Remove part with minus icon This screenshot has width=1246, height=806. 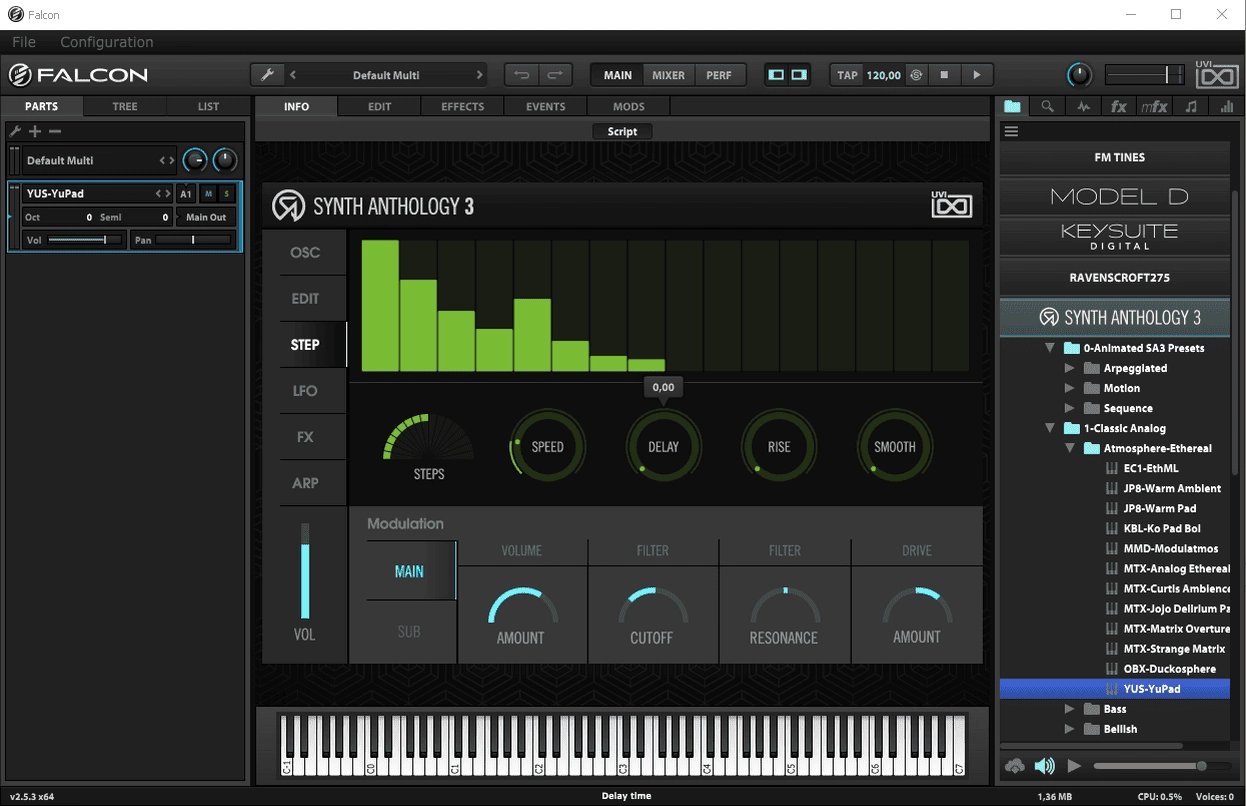55,131
